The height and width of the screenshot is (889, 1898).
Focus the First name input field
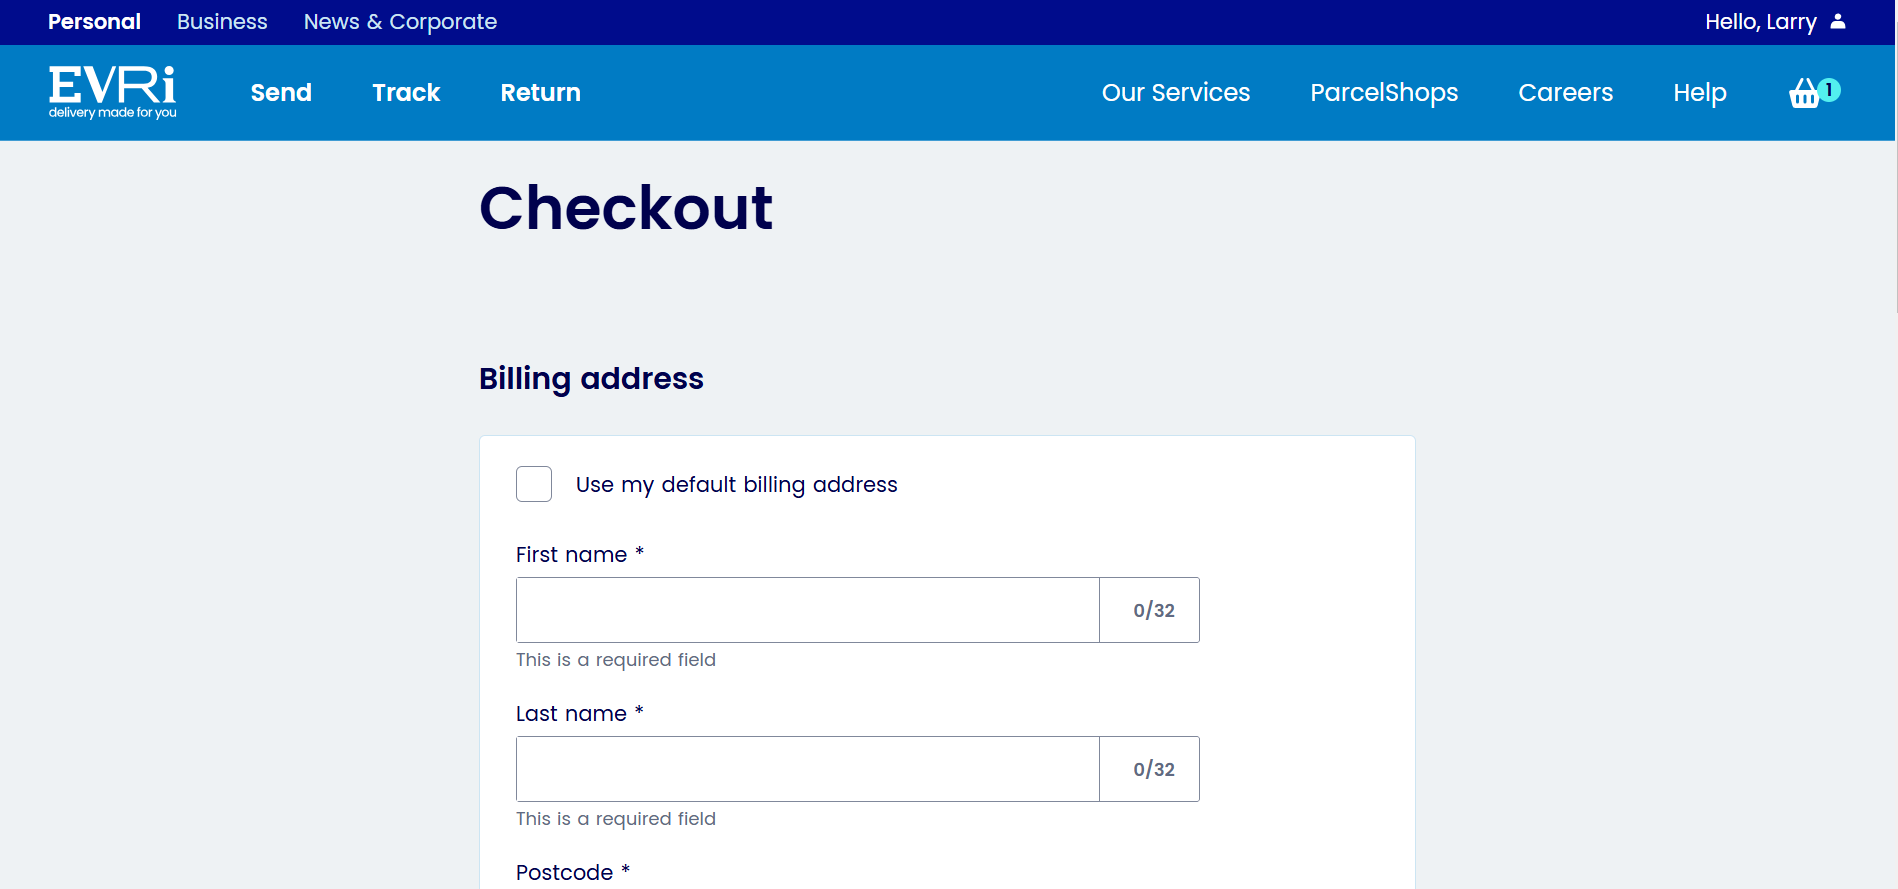(x=808, y=610)
